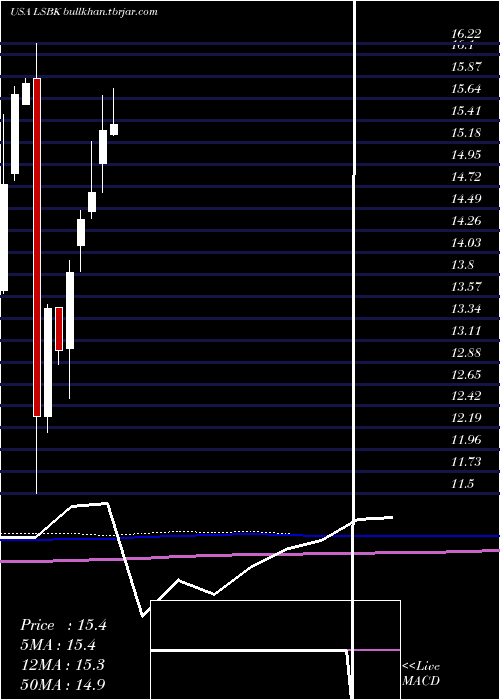Click the 14.95 price axis label
Screen dimensions: 500x700
[466, 155]
